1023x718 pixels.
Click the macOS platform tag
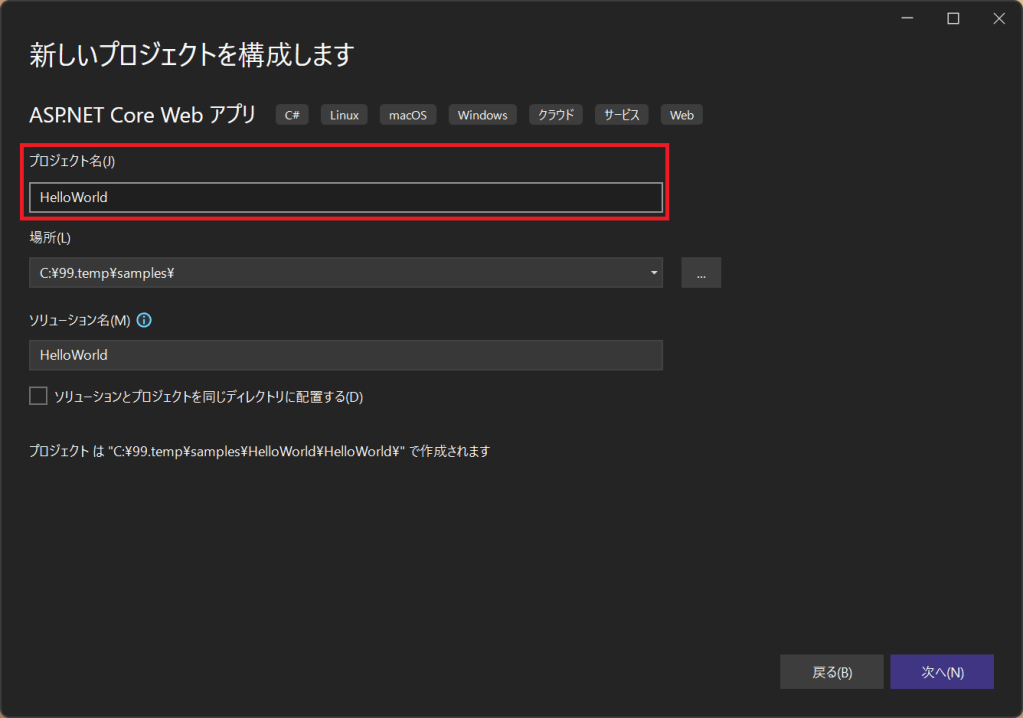click(408, 115)
